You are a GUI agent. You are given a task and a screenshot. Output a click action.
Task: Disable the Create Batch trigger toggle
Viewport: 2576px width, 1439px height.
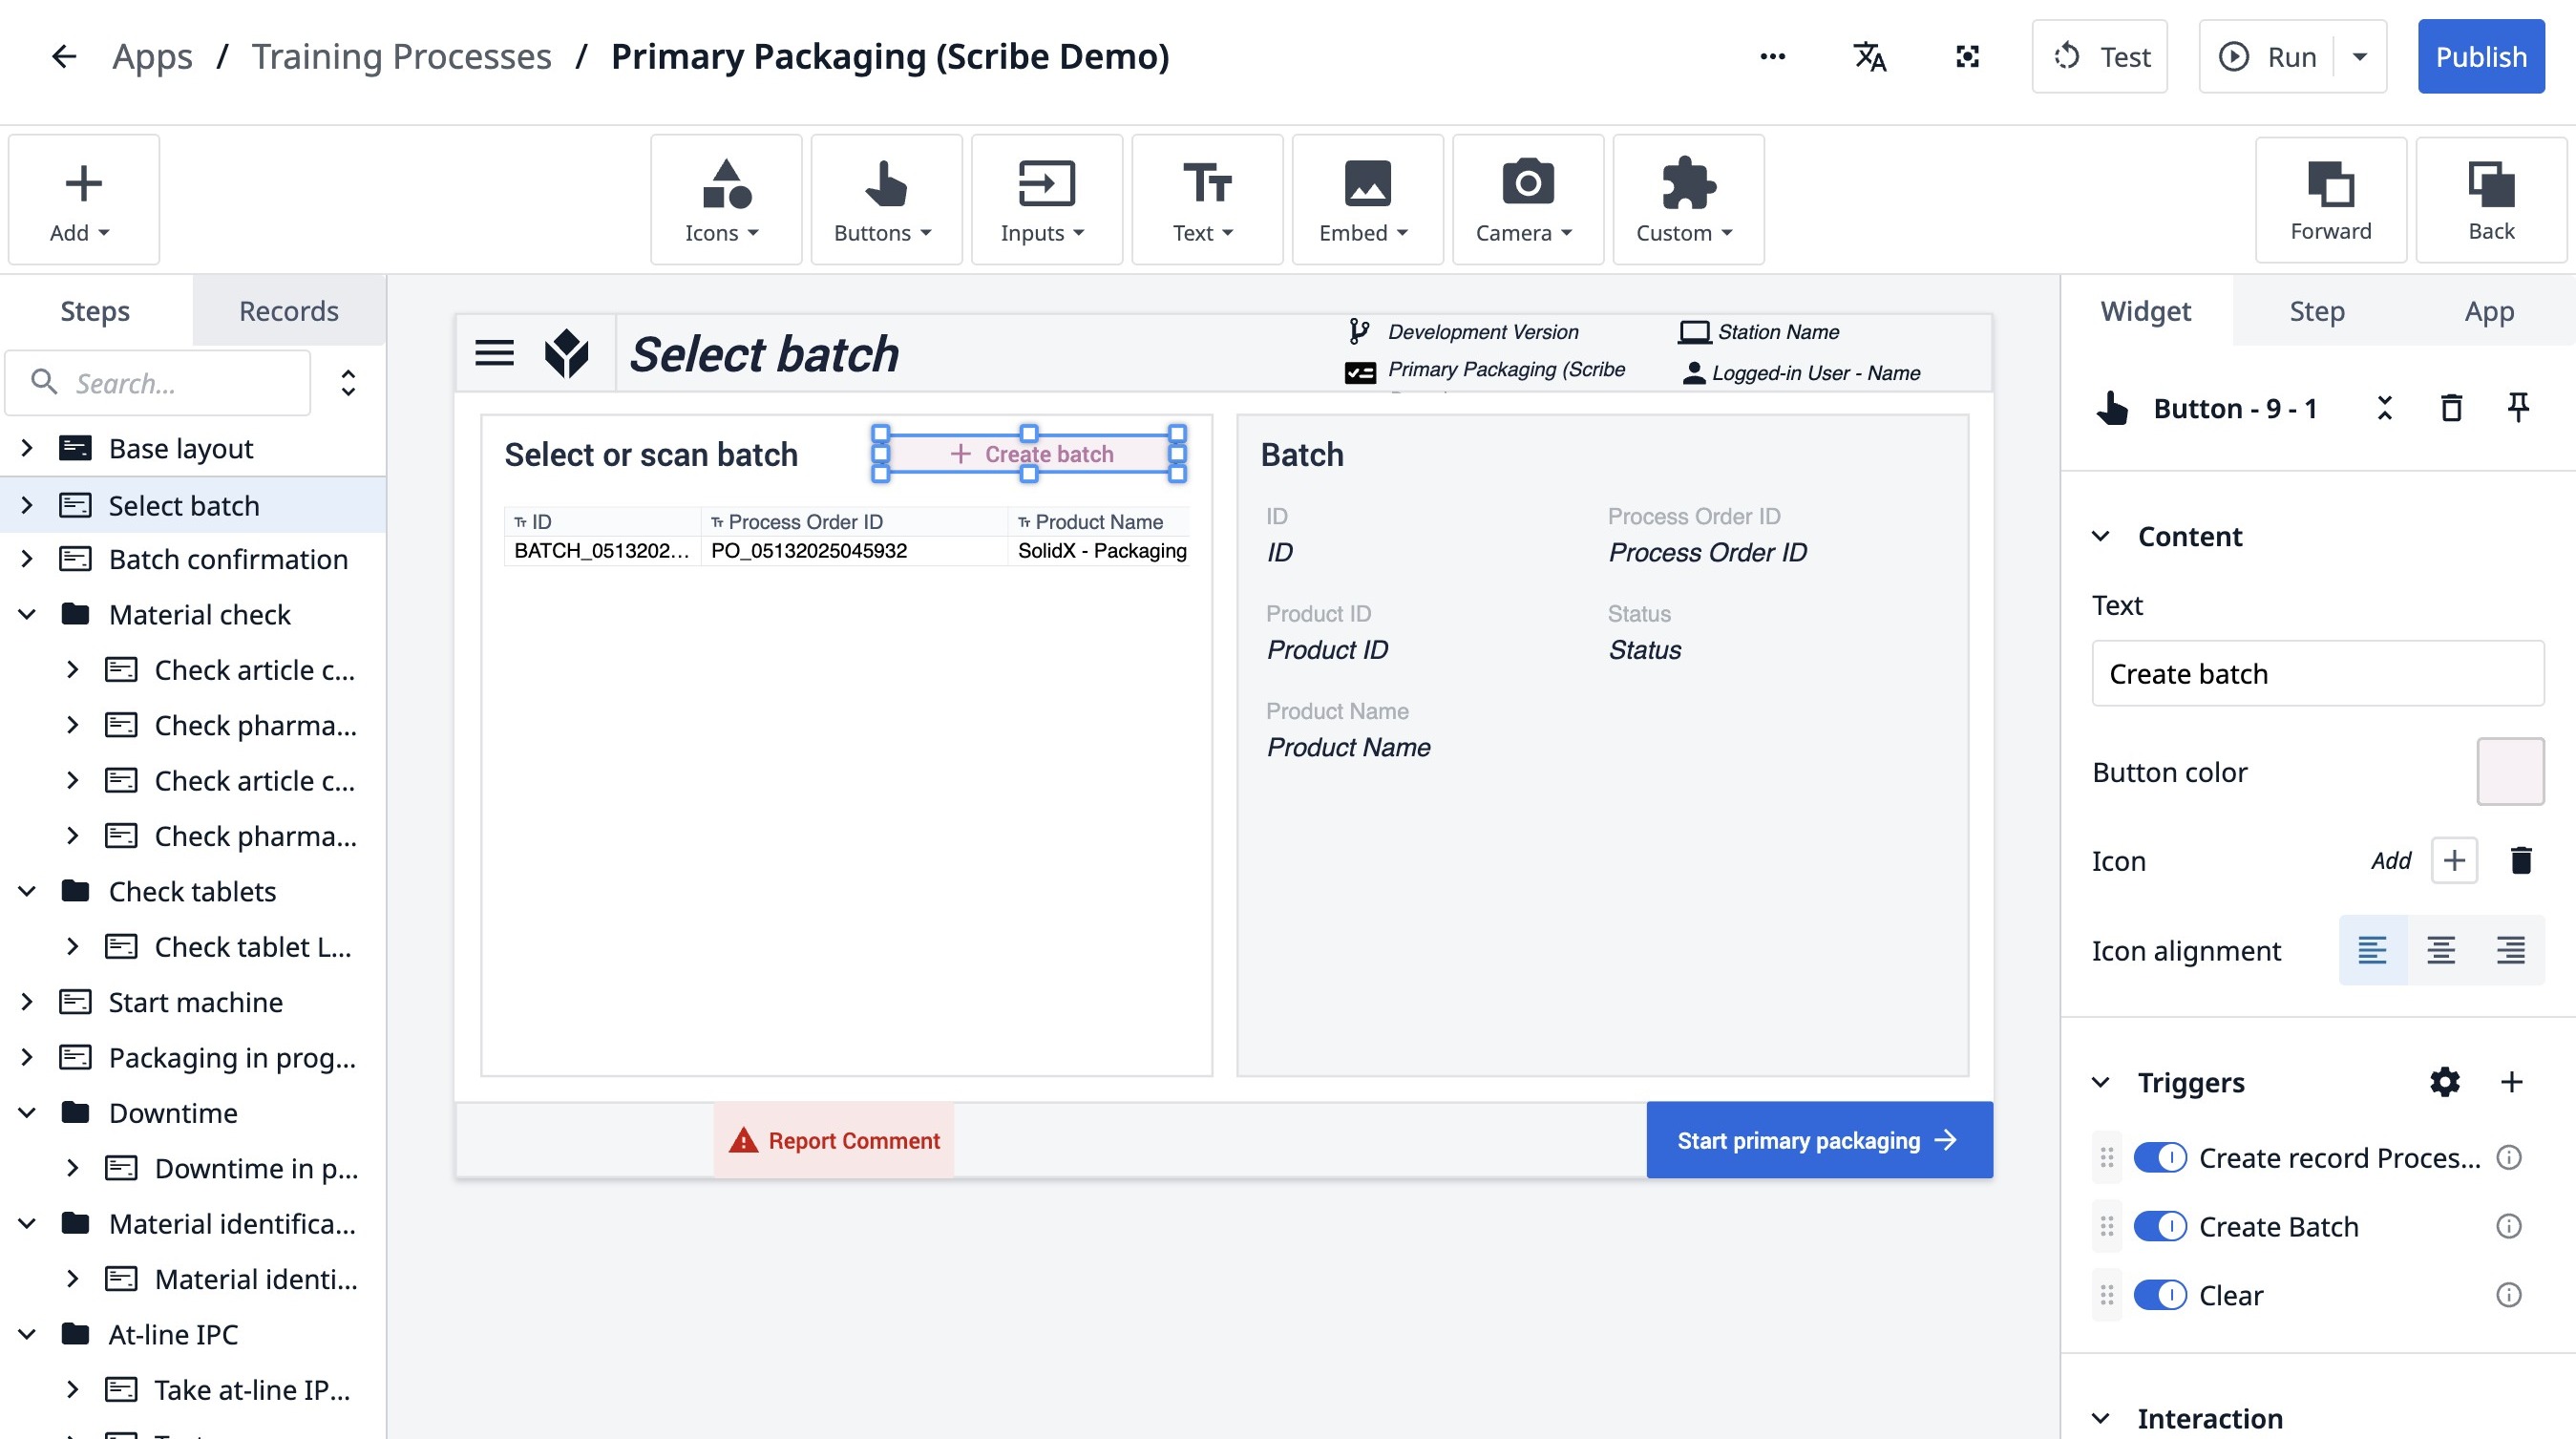(2160, 1226)
